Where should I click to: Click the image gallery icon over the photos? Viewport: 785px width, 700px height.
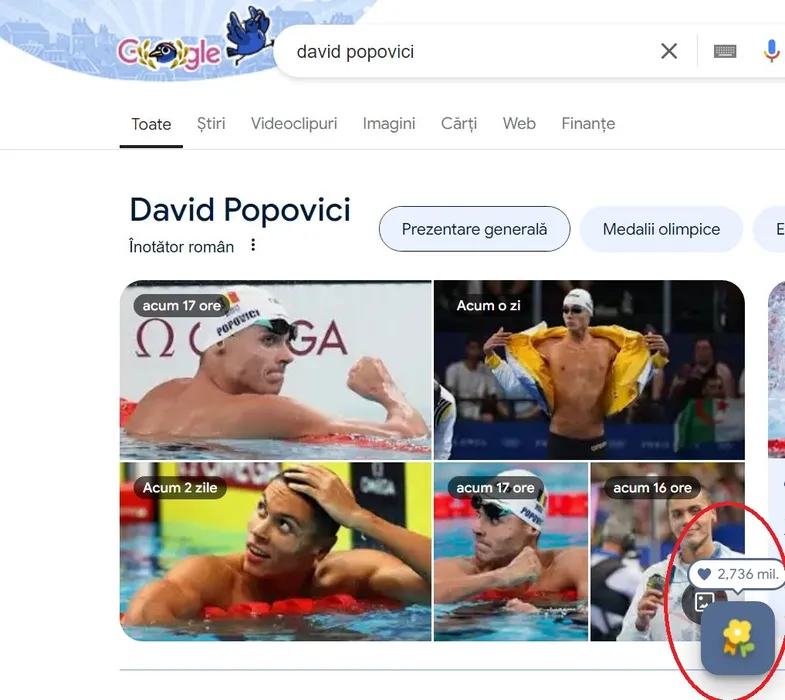coord(703,601)
